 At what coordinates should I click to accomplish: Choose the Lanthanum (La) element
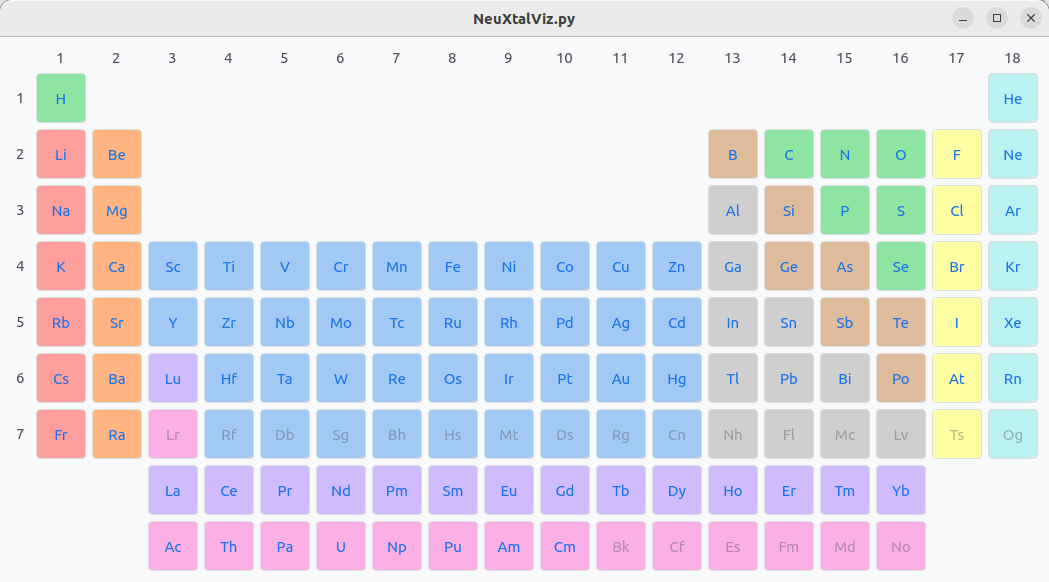(173, 490)
